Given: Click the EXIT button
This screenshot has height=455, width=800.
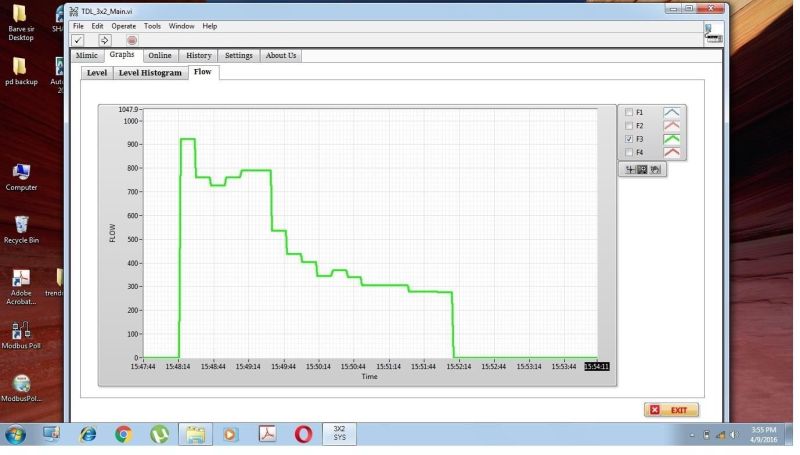Looking at the screenshot, I should pyautogui.click(x=671, y=410).
